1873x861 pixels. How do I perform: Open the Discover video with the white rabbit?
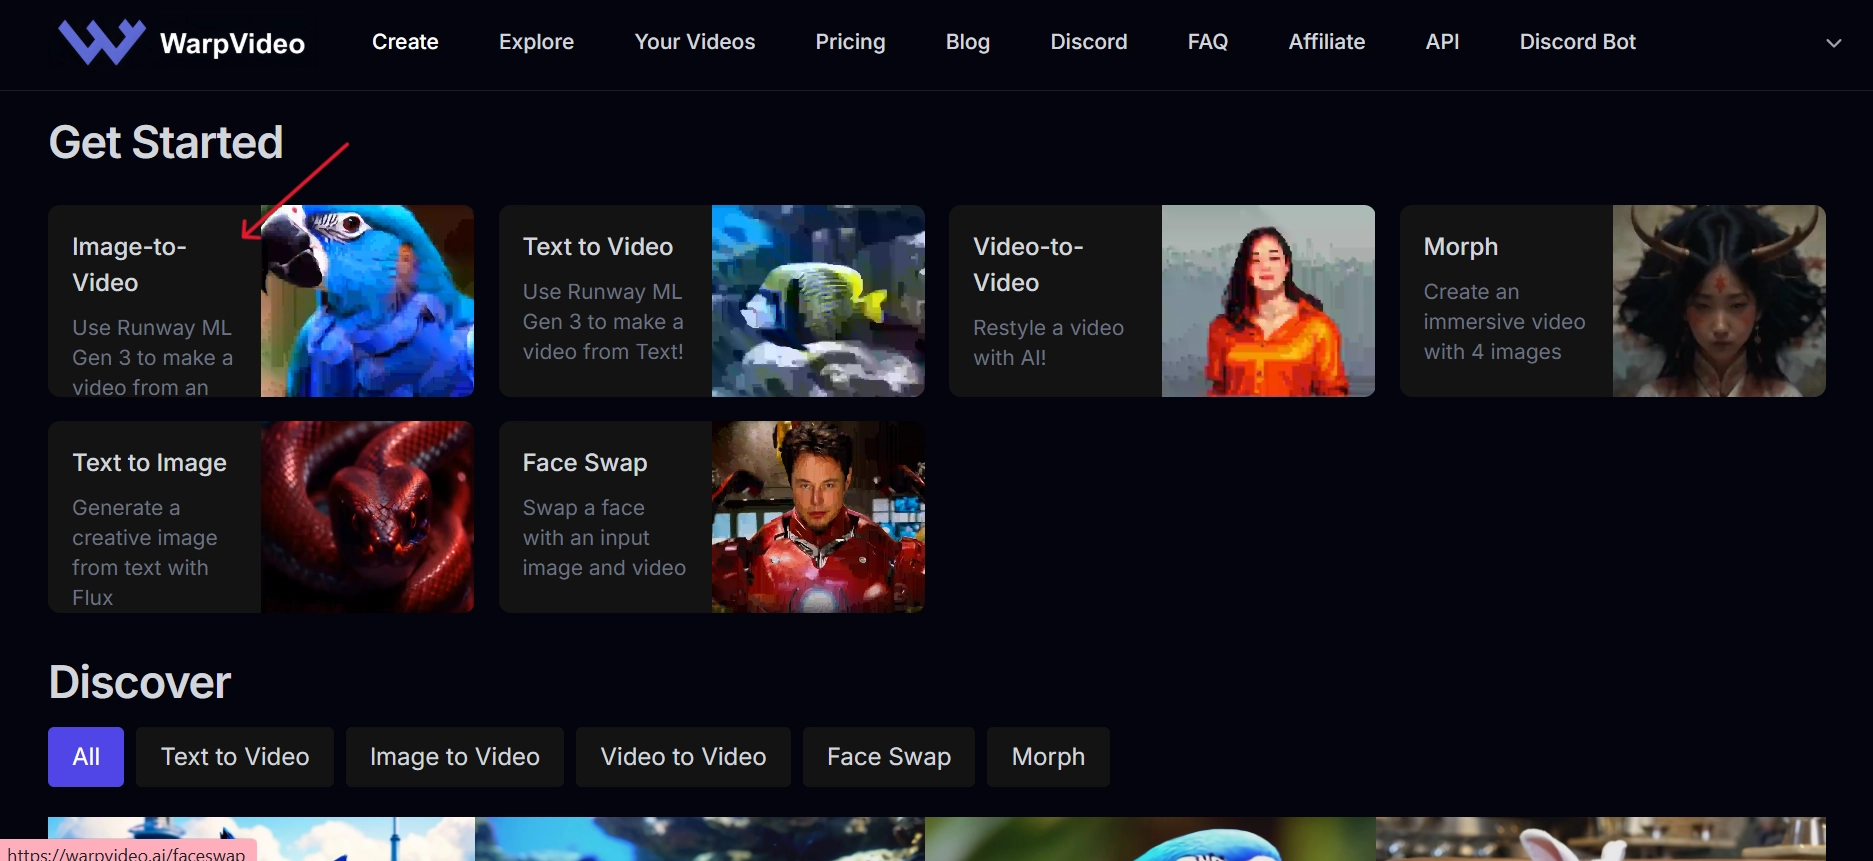coord(1601,839)
